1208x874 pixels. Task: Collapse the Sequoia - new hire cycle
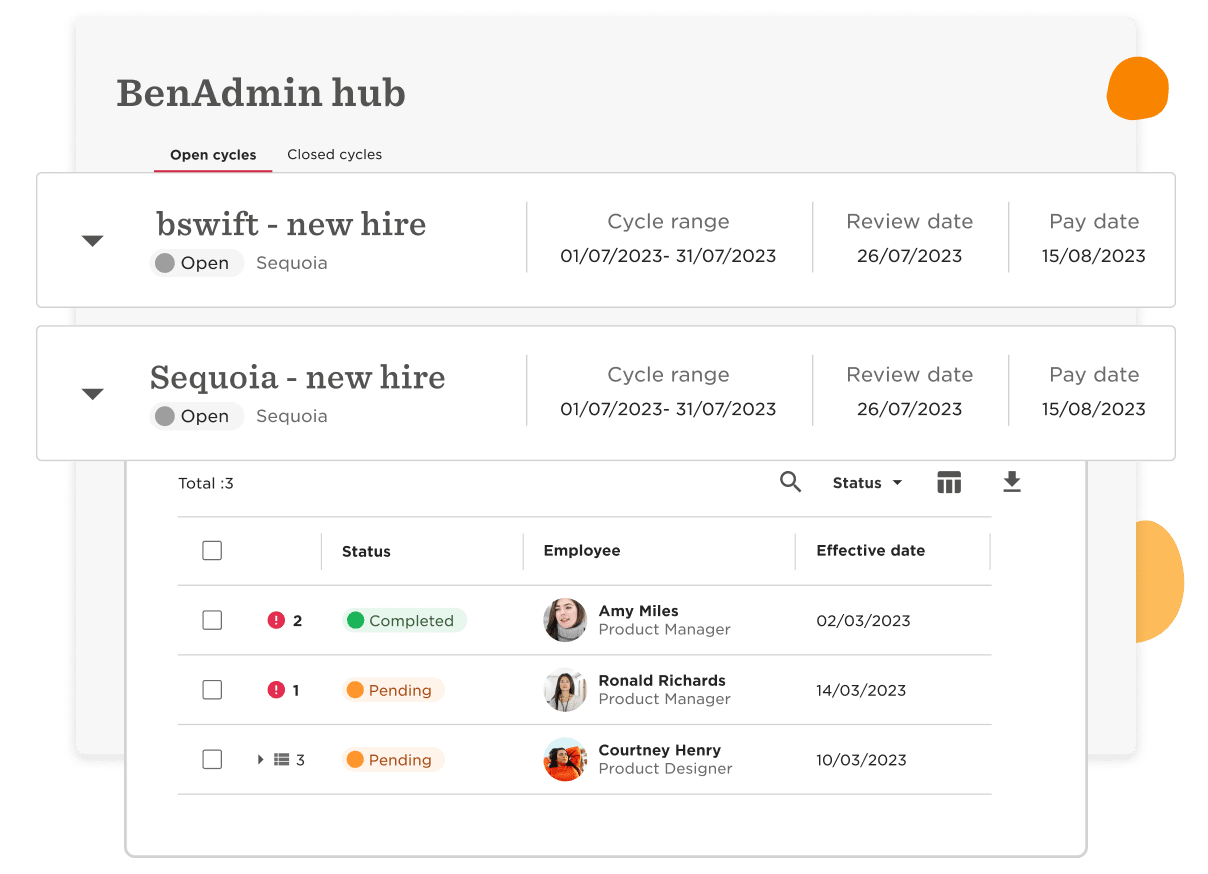pos(92,394)
